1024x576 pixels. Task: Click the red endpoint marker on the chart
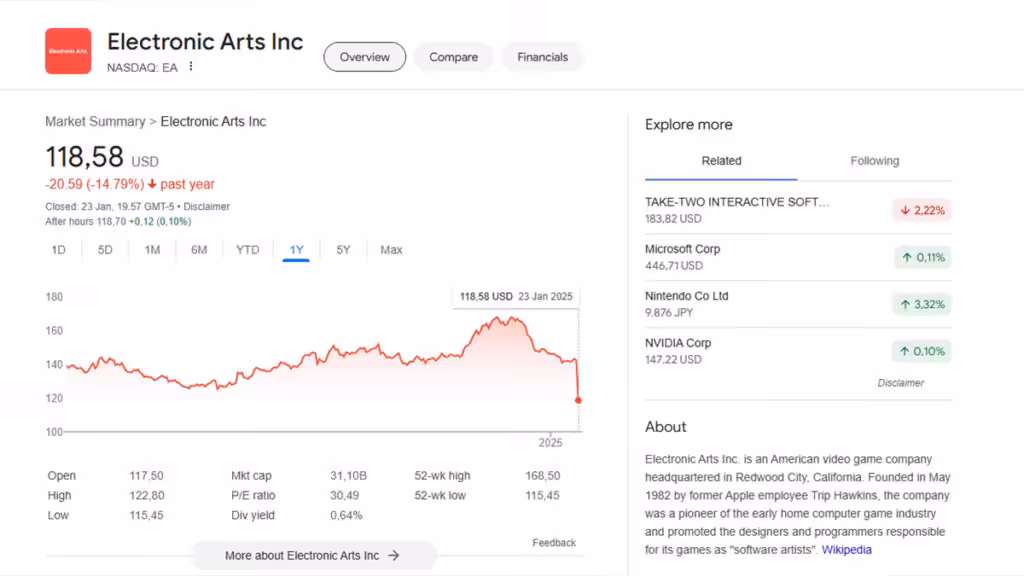tap(578, 400)
